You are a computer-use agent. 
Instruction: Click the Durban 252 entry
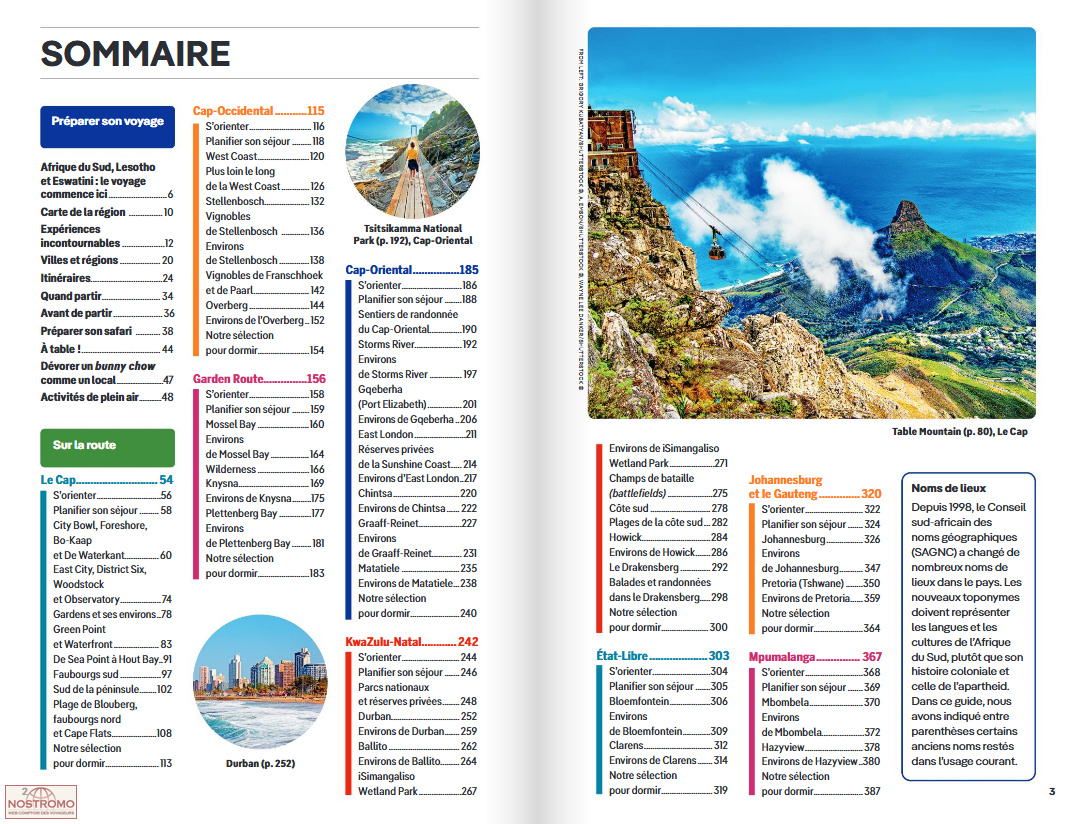(417, 717)
